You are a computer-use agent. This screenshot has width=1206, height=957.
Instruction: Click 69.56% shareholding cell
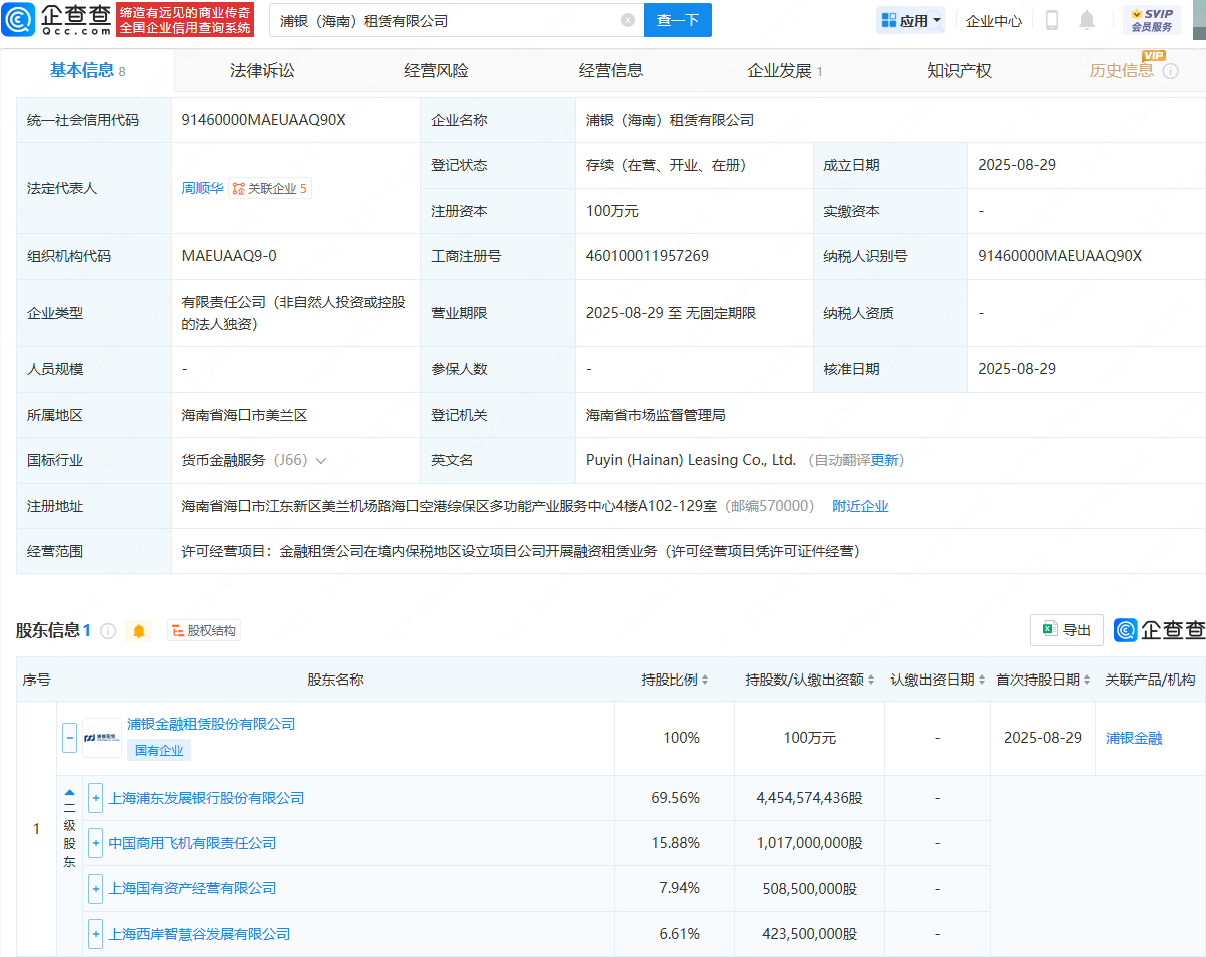point(675,798)
